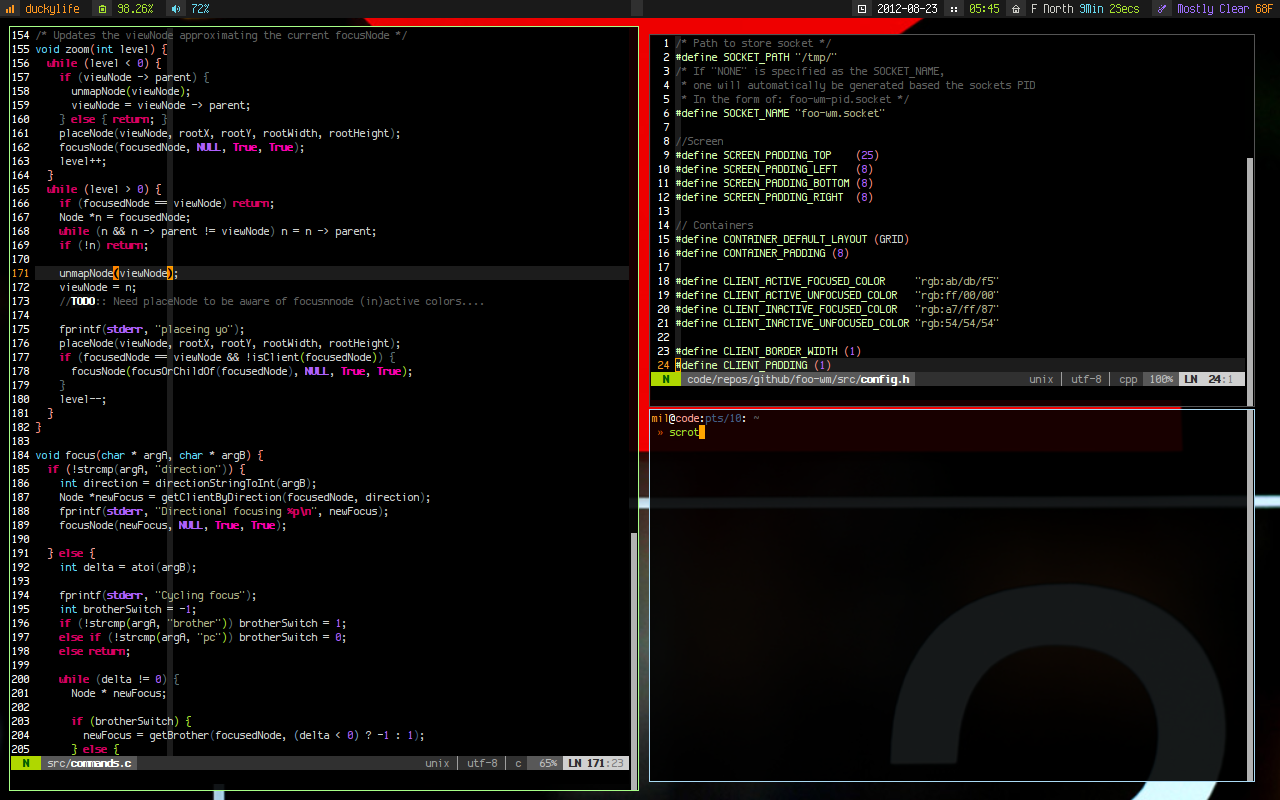This screenshot has height=800, width=1280.
Task: Click line 194 fprintf "Cycling focus"
Action: click(x=158, y=595)
